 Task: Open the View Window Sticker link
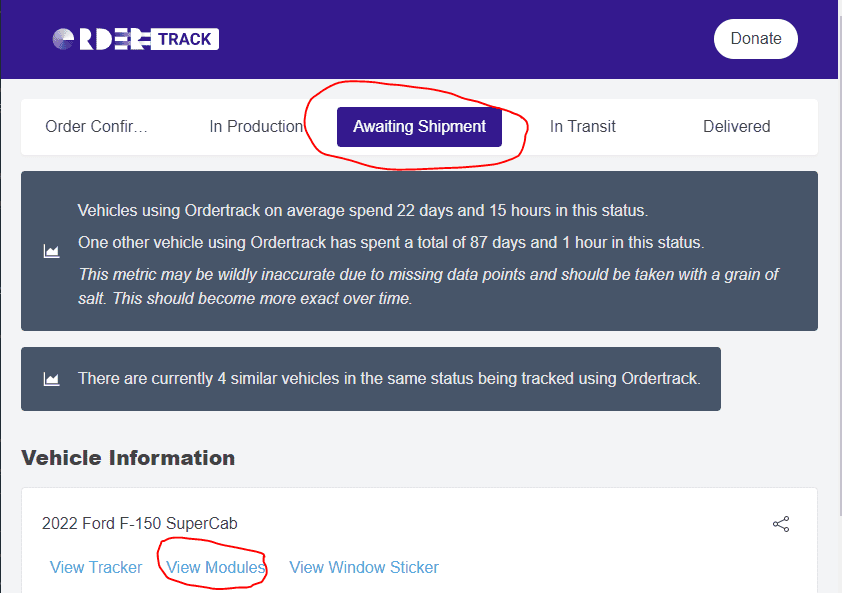364,567
